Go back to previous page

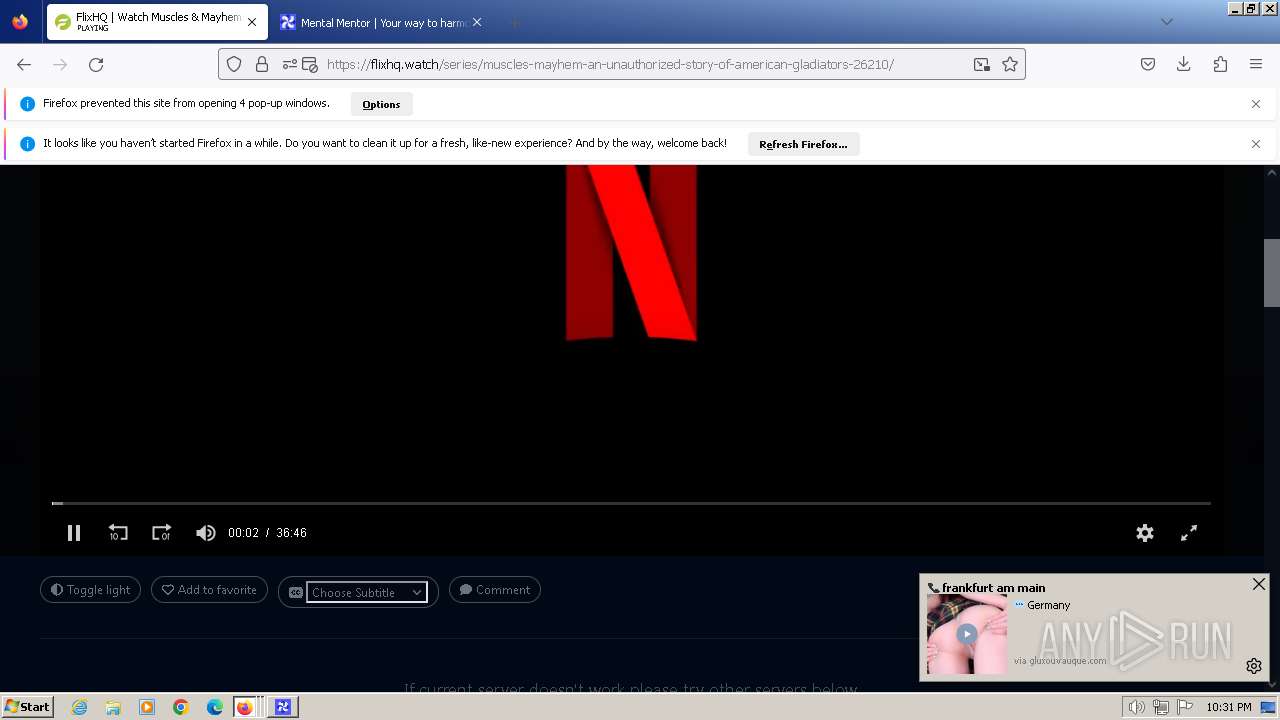(24, 64)
